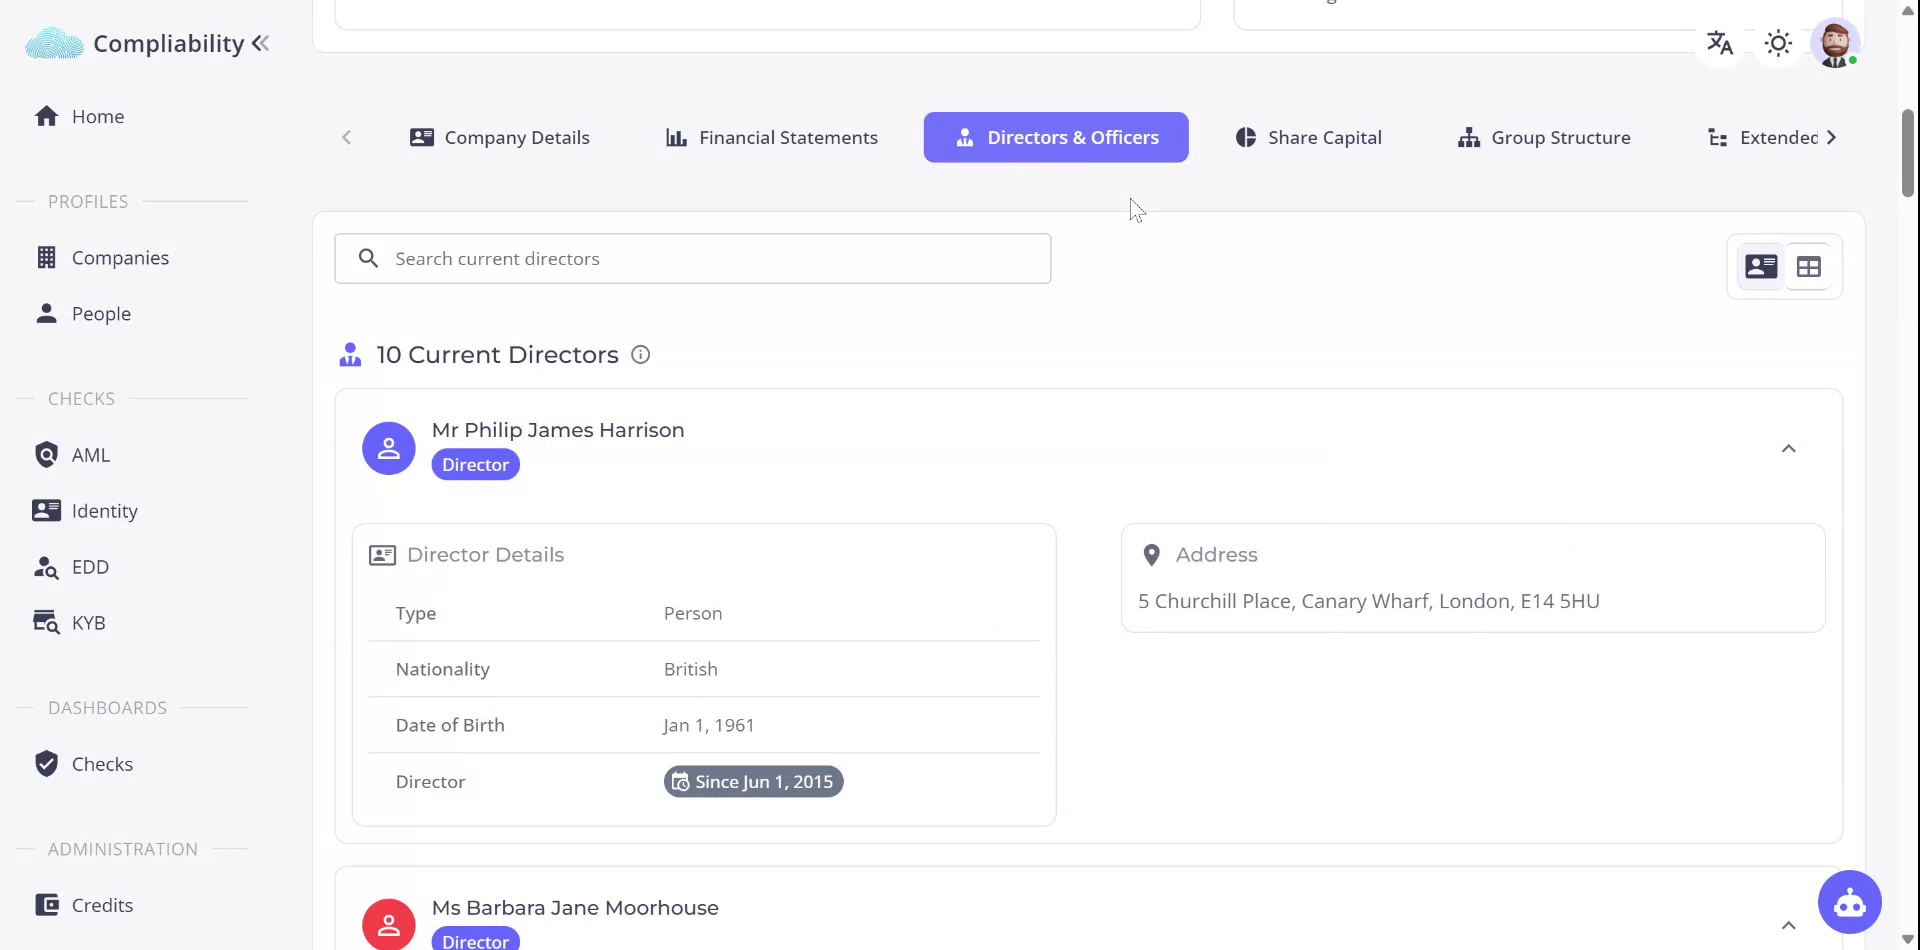Viewport: 1920px width, 950px height.
Task: Switch to card view layout
Action: tap(1761, 267)
